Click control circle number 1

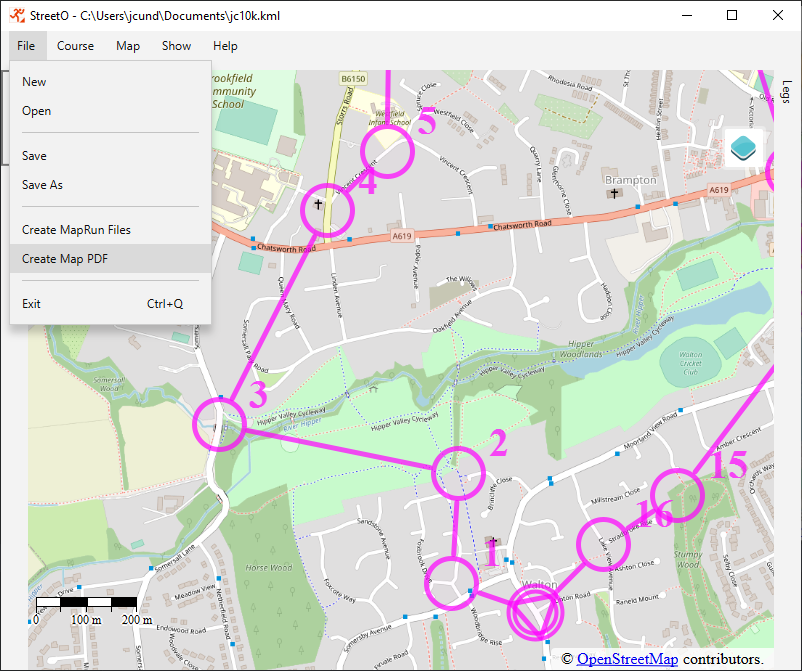point(455,580)
